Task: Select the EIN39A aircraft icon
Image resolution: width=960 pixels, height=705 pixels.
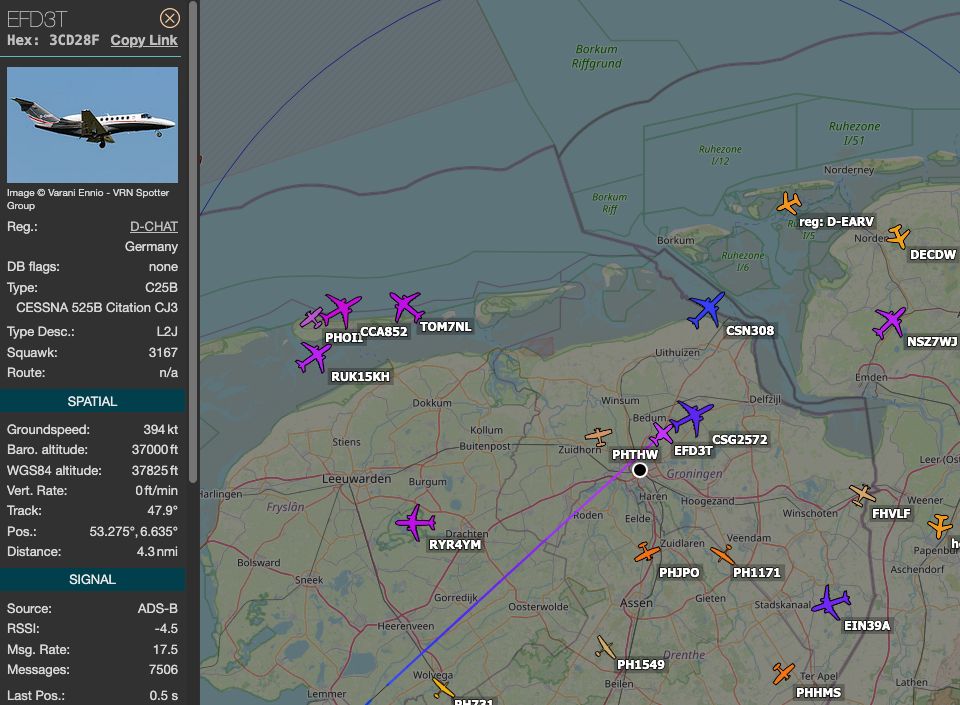Action: (831, 602)
